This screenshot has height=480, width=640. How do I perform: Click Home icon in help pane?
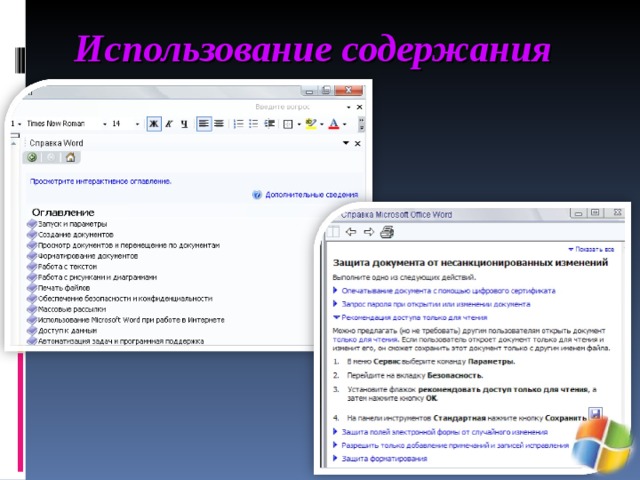71,157
